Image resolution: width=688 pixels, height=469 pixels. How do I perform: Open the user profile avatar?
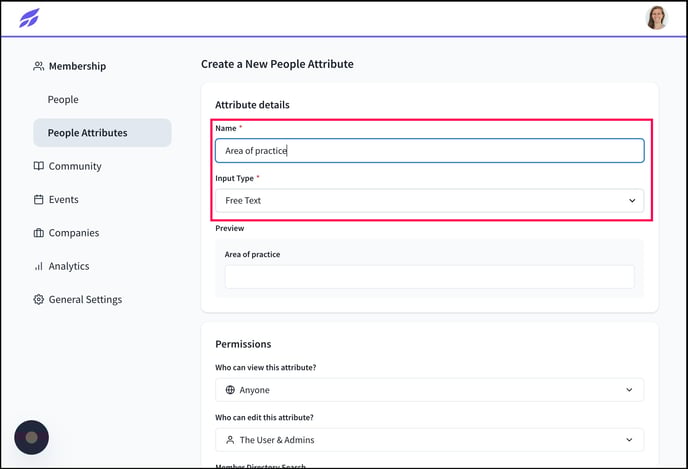[656, 18]
